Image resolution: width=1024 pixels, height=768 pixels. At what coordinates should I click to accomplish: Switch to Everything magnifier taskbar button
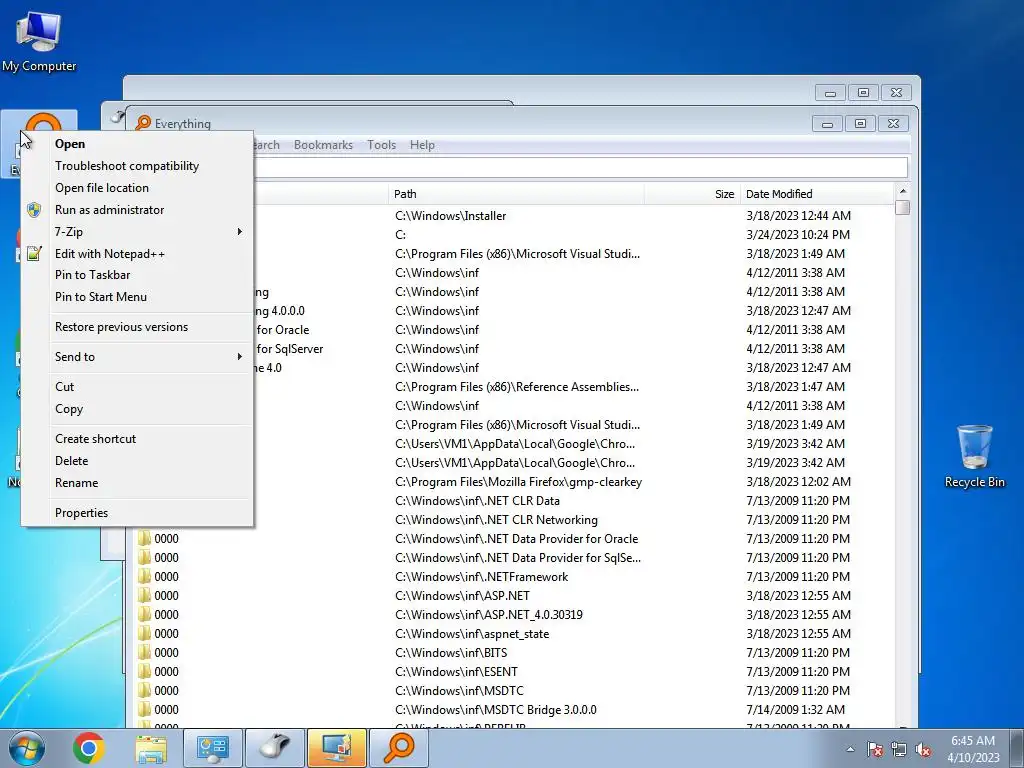coord(399,748)
